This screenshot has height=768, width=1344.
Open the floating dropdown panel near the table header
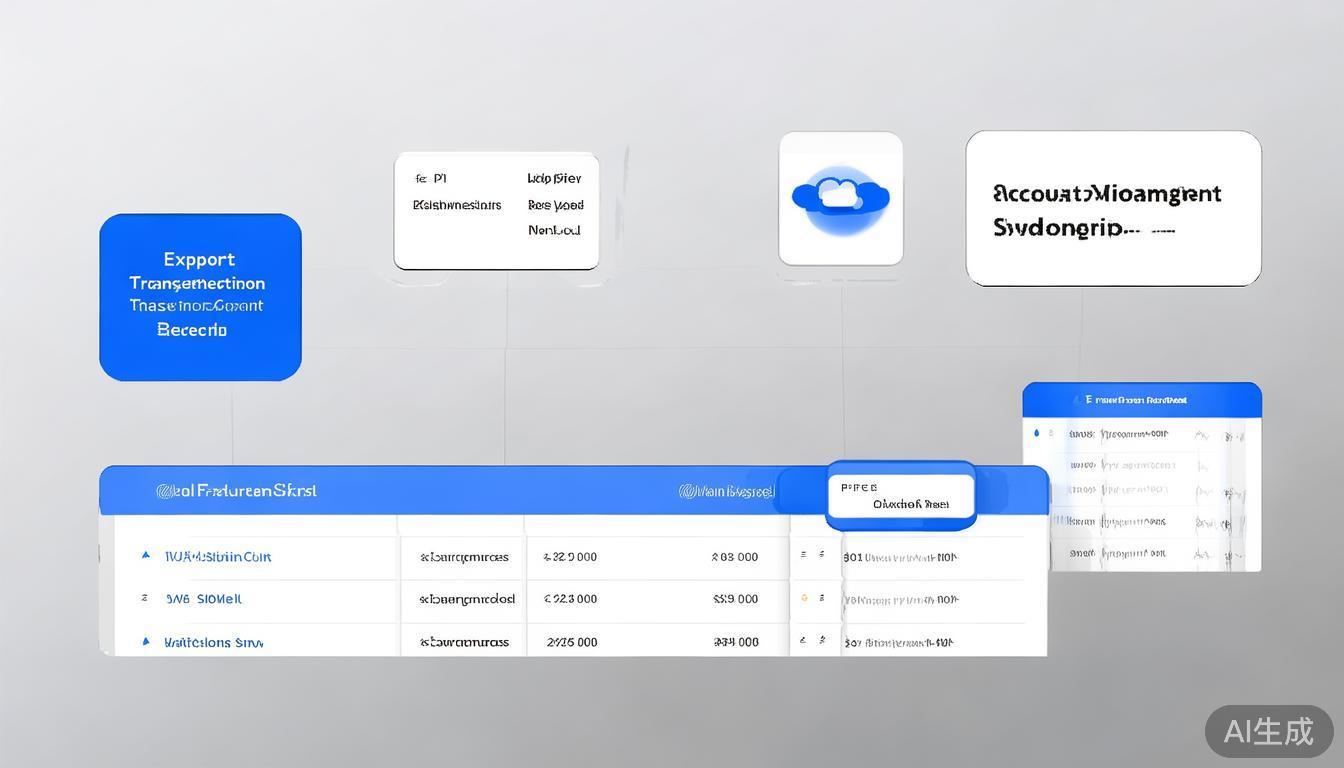[900, 495]
